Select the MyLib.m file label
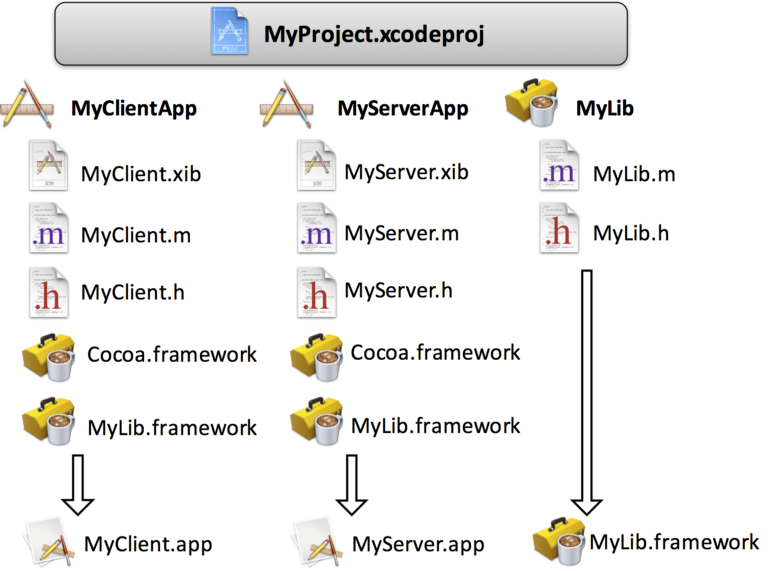Image resolution: width=773 pixels, height=571 pixels. tap(634, 174)
